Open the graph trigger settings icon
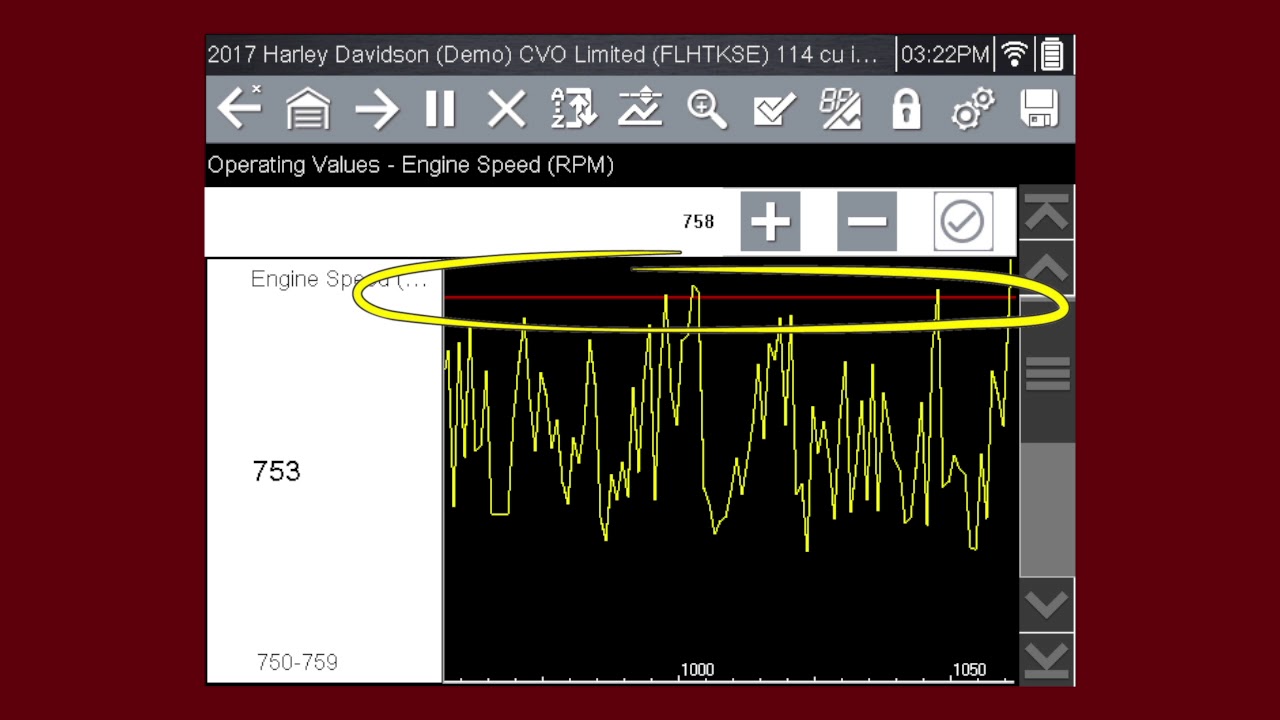The image size is (1280, 720). [640, 108]
